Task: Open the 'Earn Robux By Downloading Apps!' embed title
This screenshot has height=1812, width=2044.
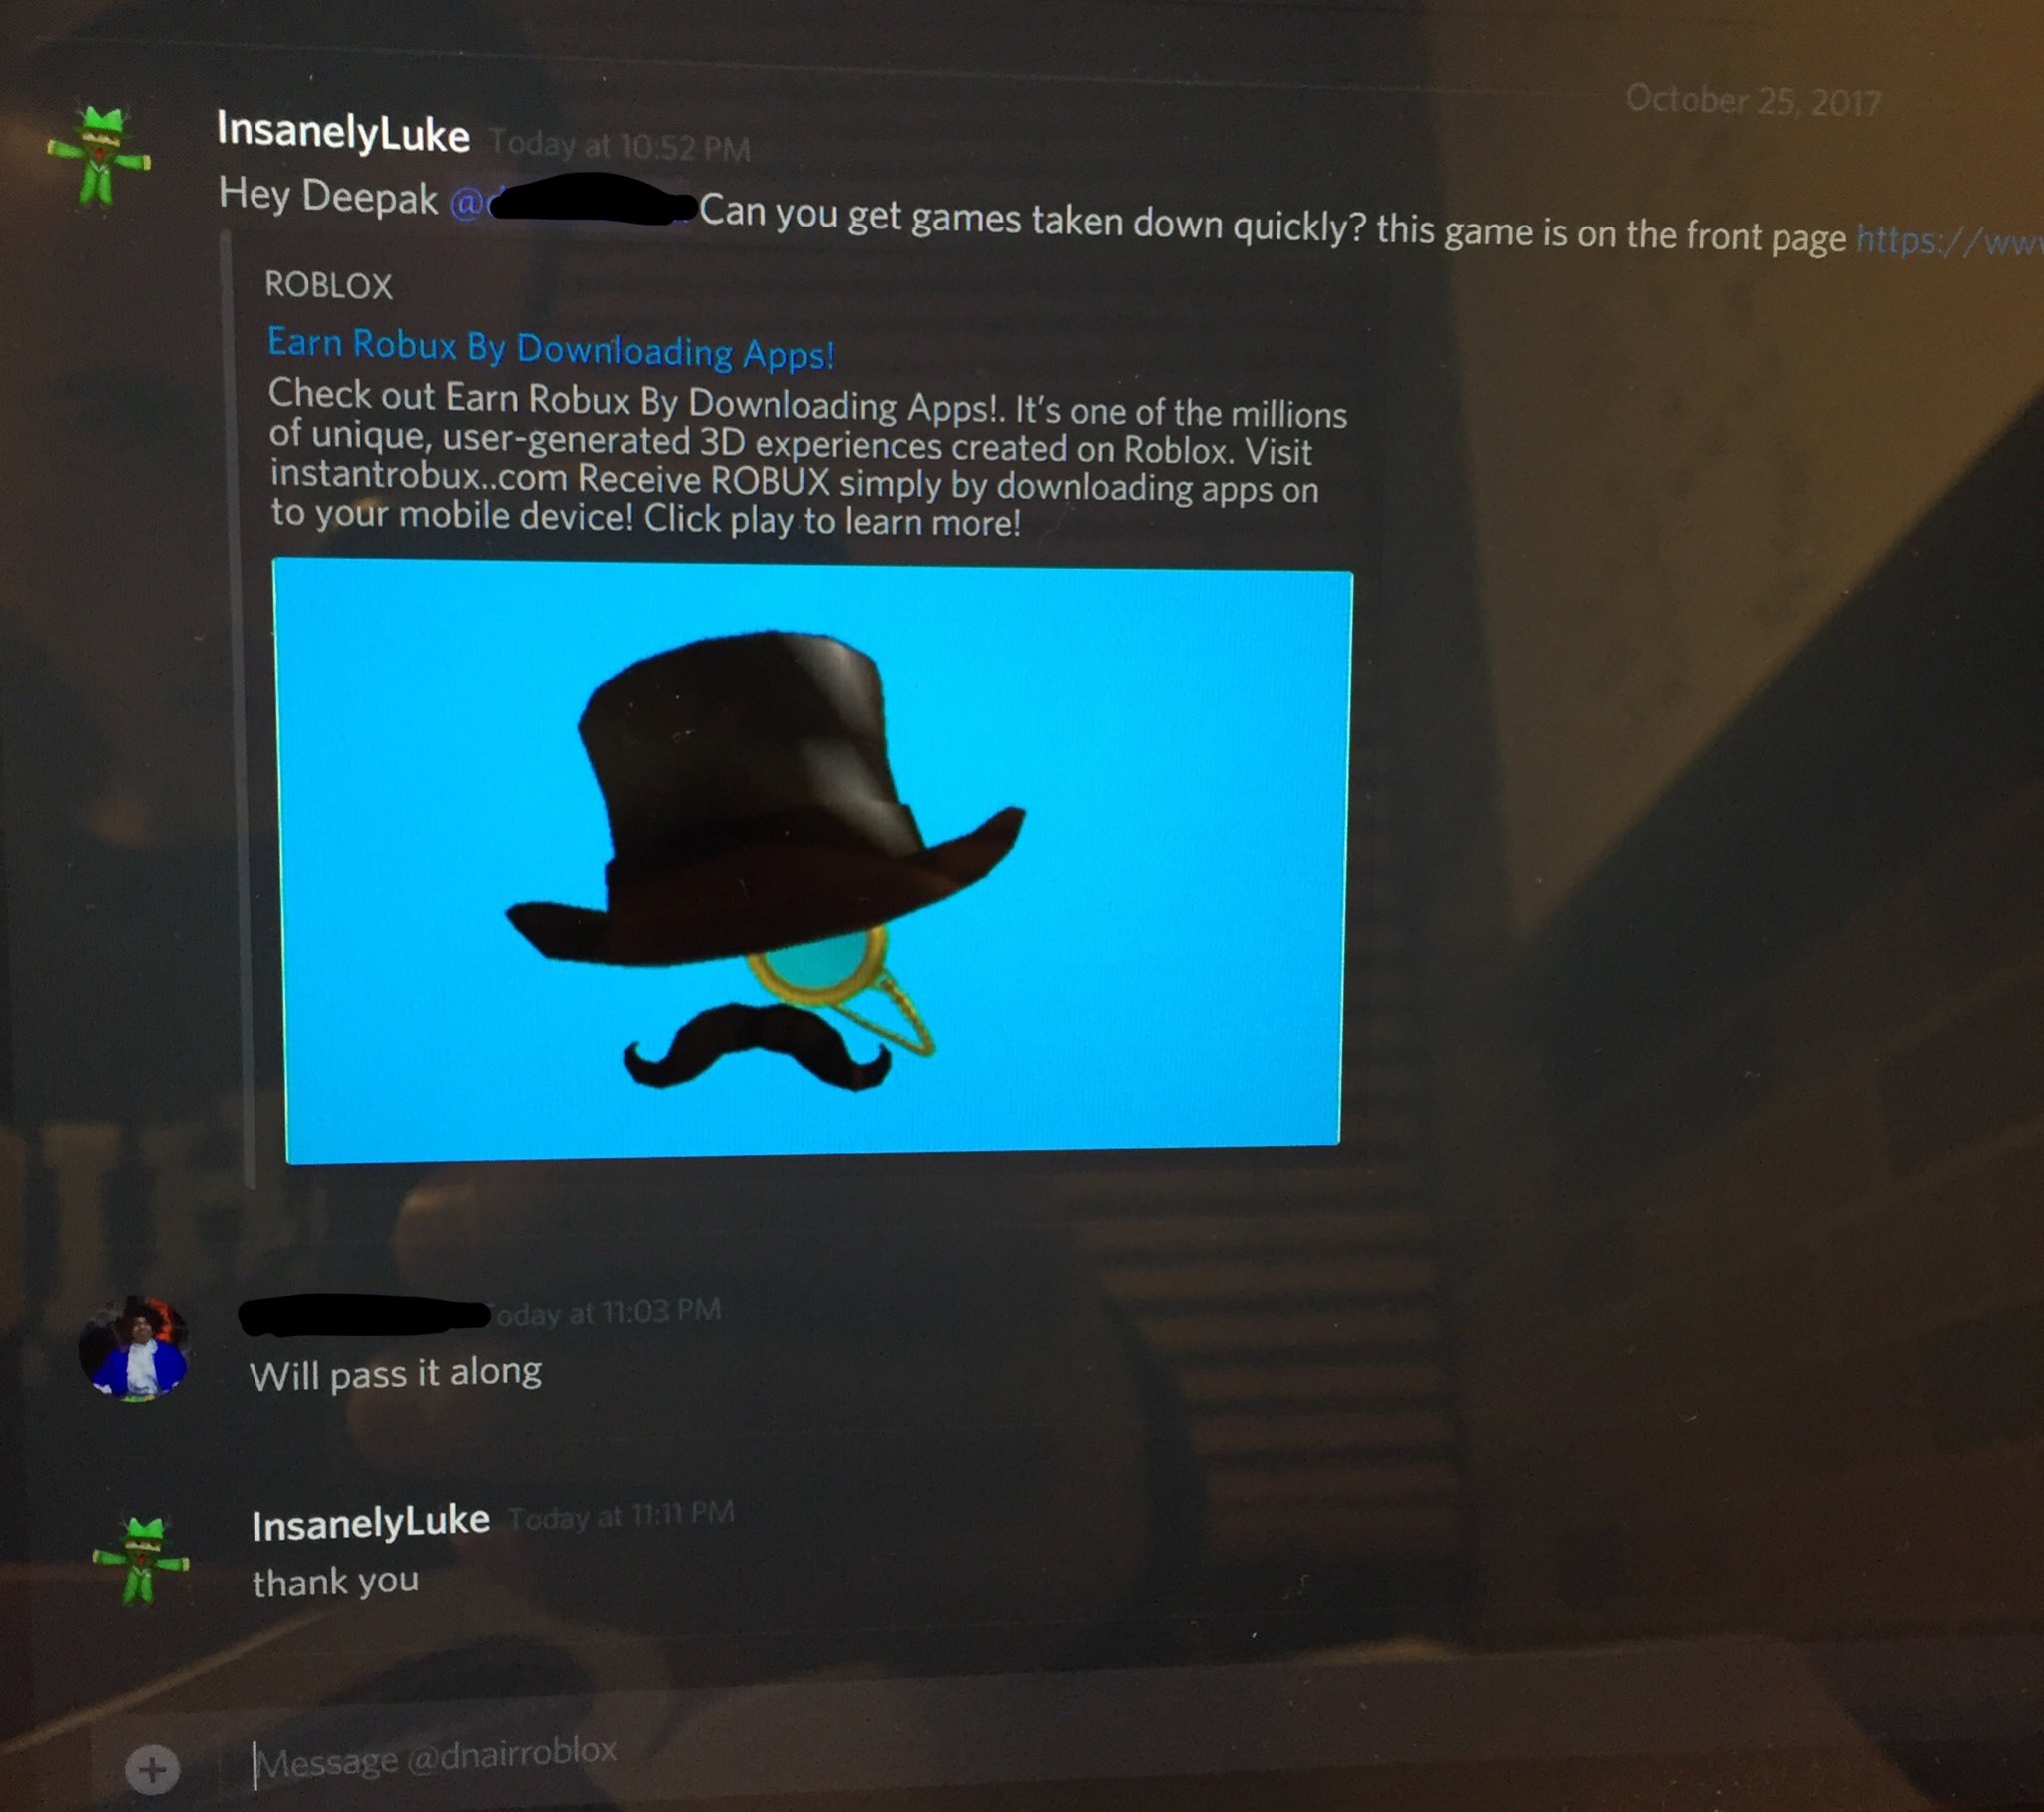Action: (x=550, y=348)
